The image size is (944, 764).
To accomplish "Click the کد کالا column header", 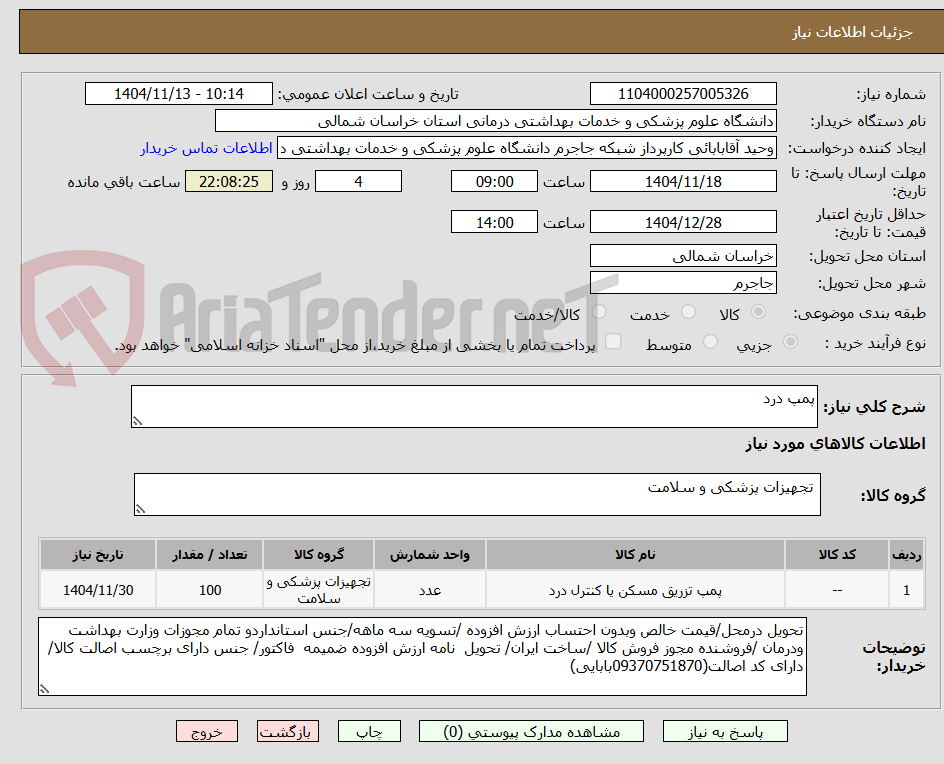I will pyautogui.click(x=837, y=554).
